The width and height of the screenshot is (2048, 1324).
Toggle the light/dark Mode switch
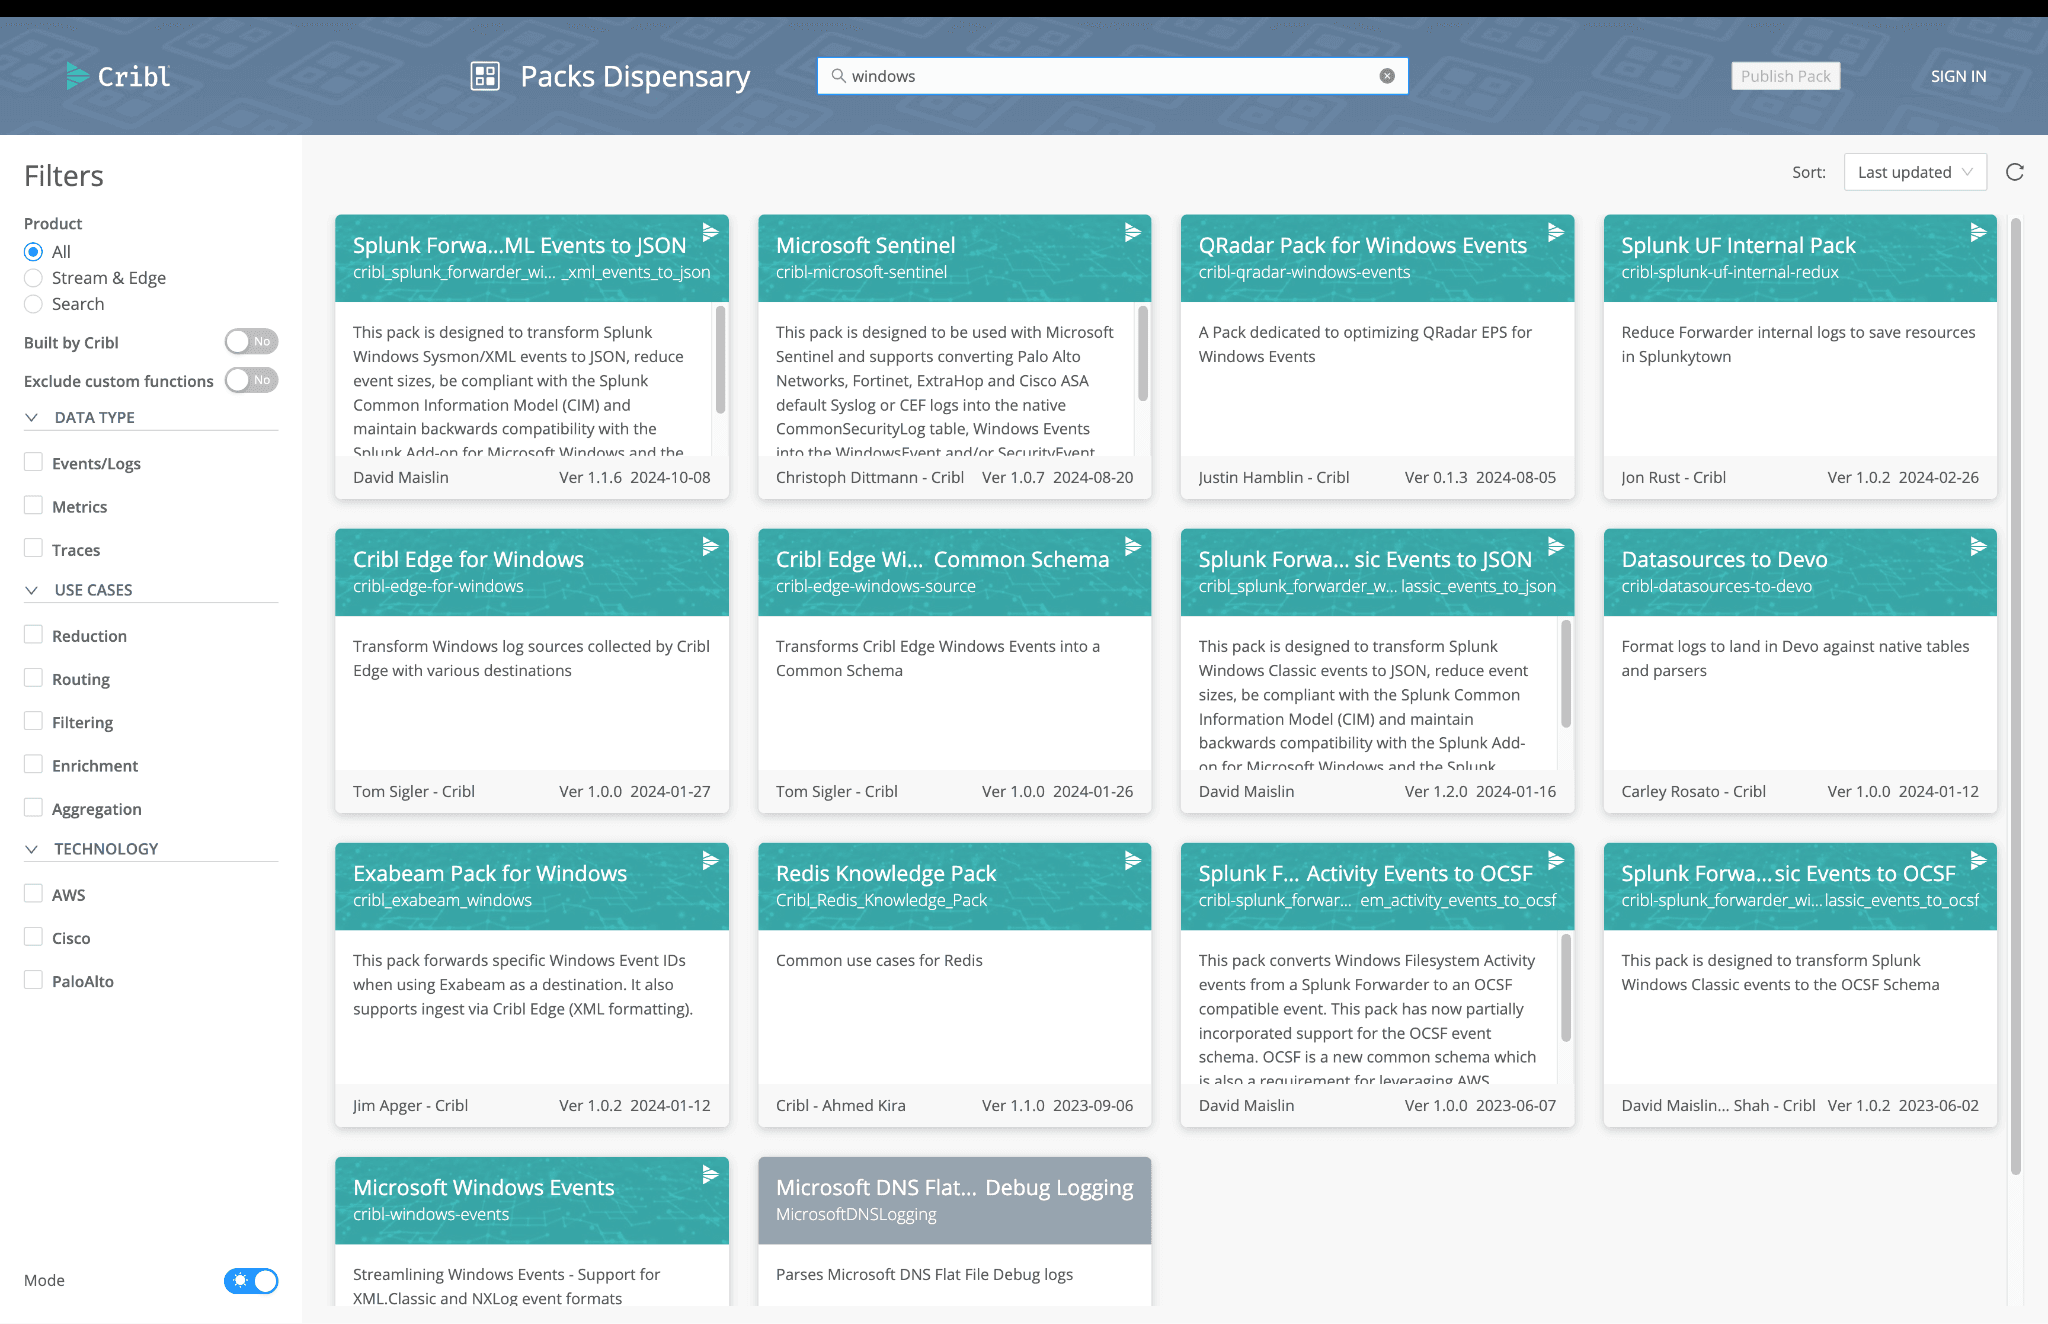[x=251, y=1281]
